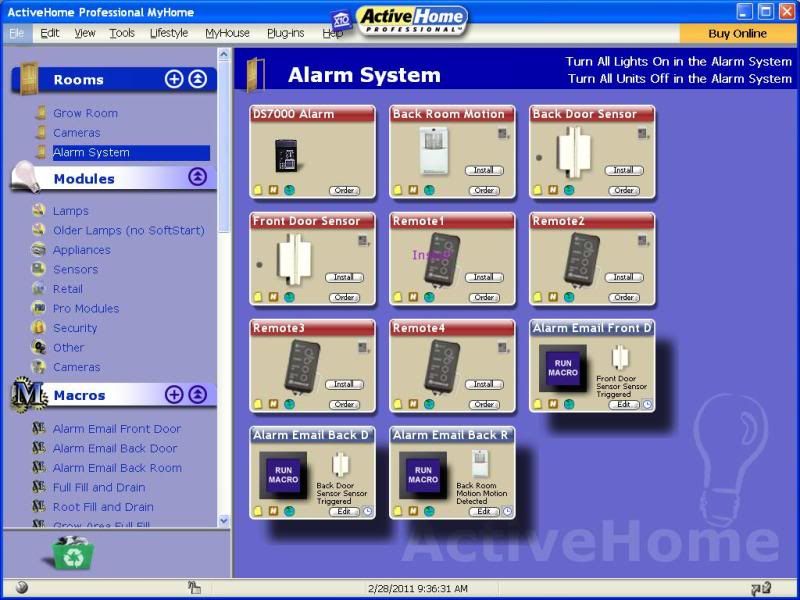The width and height of the screenshot is (800, 600).
Task: Collapse the Rooms section
Action: (197, 79)
